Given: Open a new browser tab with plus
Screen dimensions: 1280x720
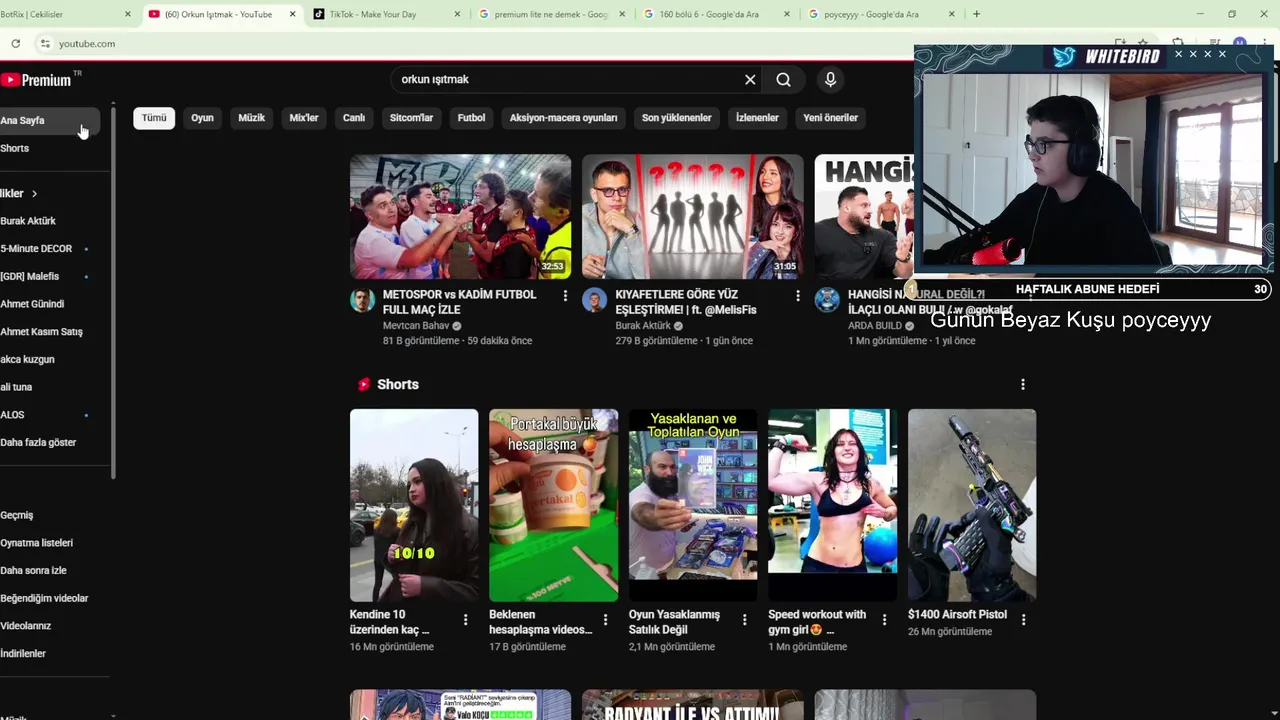Looking at the screenshot, I should [976, 14].
